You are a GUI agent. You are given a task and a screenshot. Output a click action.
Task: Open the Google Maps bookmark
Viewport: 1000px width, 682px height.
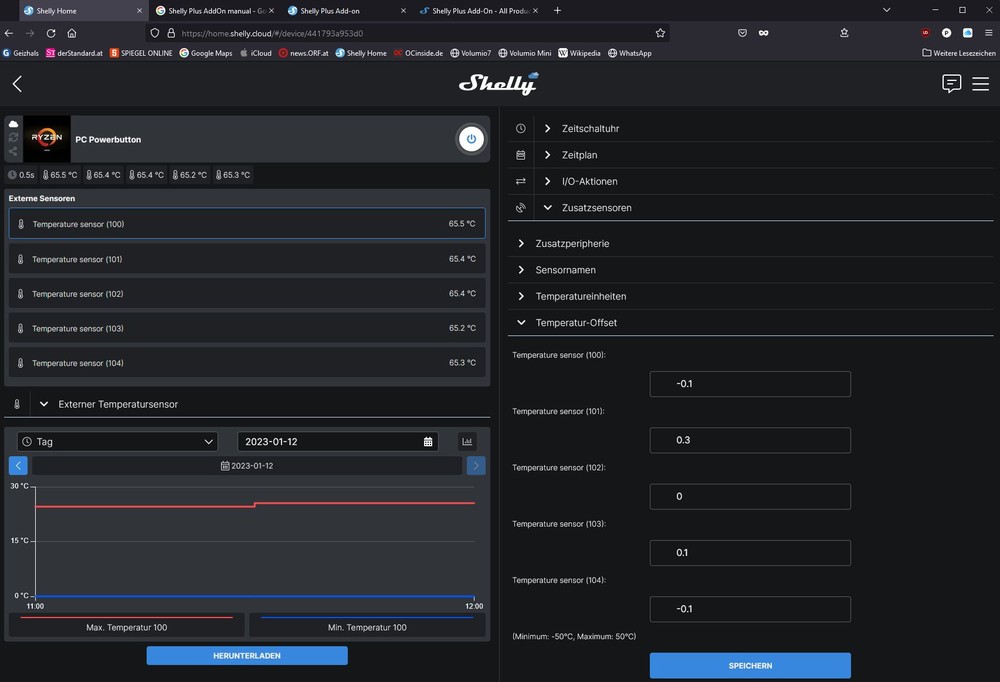(206, 53)
